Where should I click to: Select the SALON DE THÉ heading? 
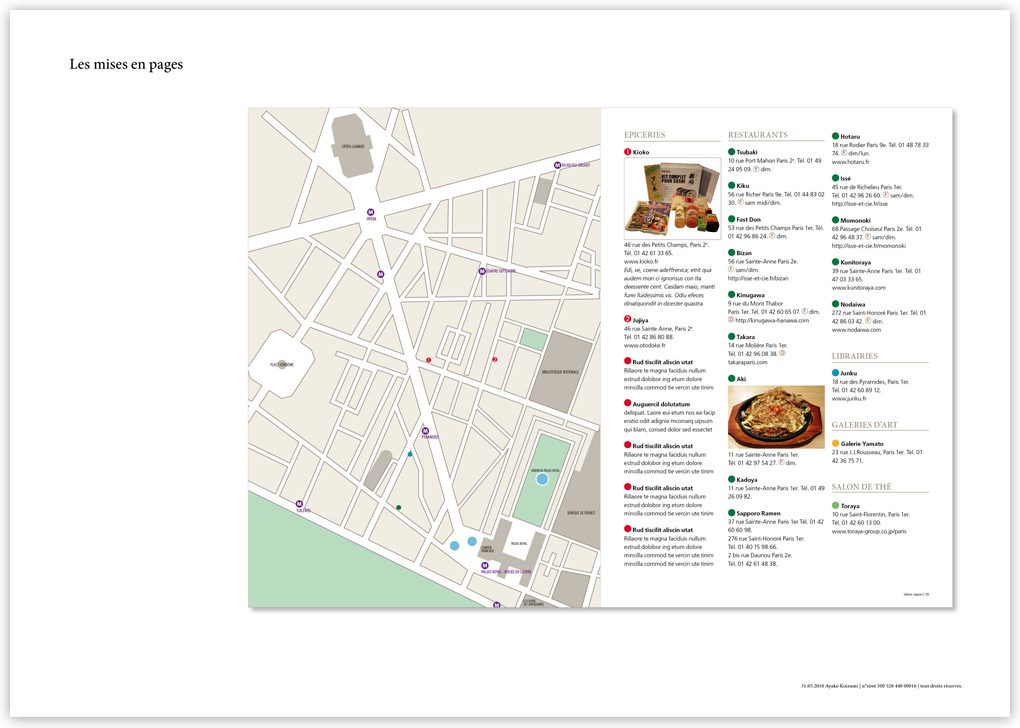pos(861,487)
